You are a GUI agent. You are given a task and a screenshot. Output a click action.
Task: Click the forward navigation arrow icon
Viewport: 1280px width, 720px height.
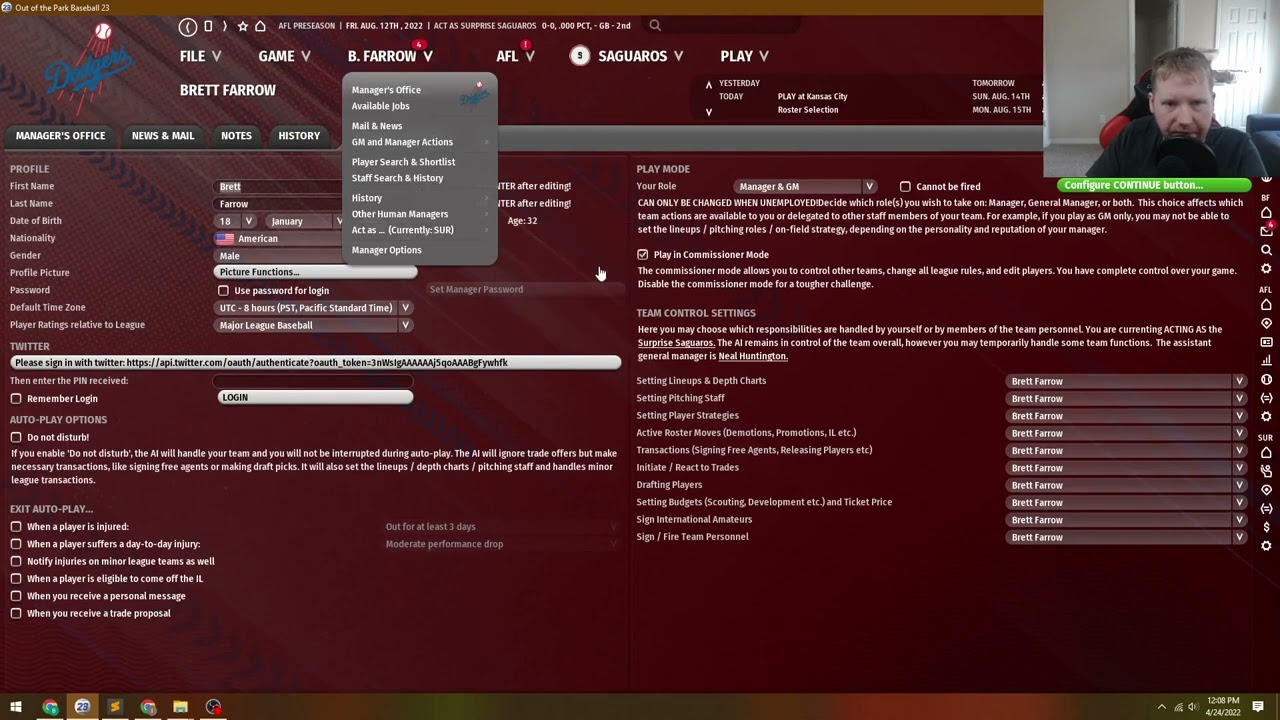pyautogui.click(x=224, y=26)
